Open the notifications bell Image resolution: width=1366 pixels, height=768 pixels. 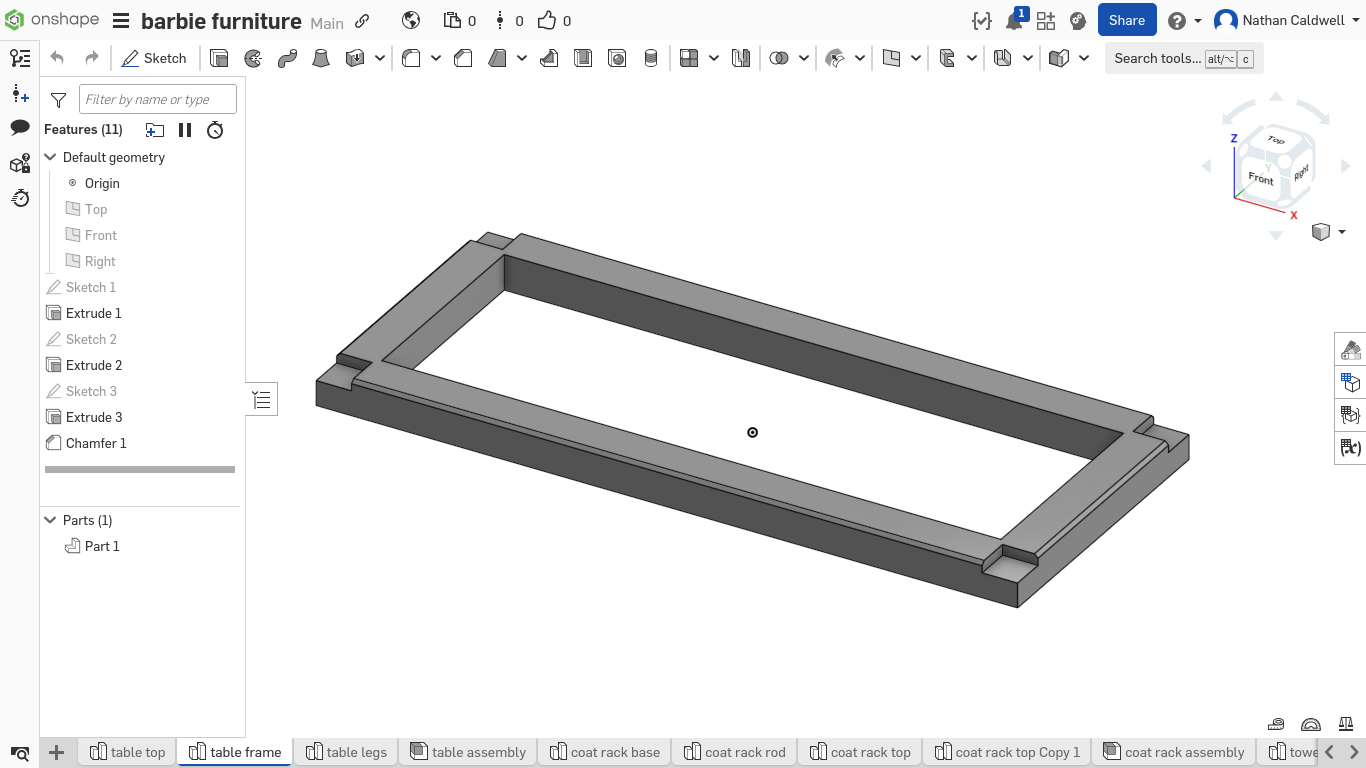(x=1015, y=20)
